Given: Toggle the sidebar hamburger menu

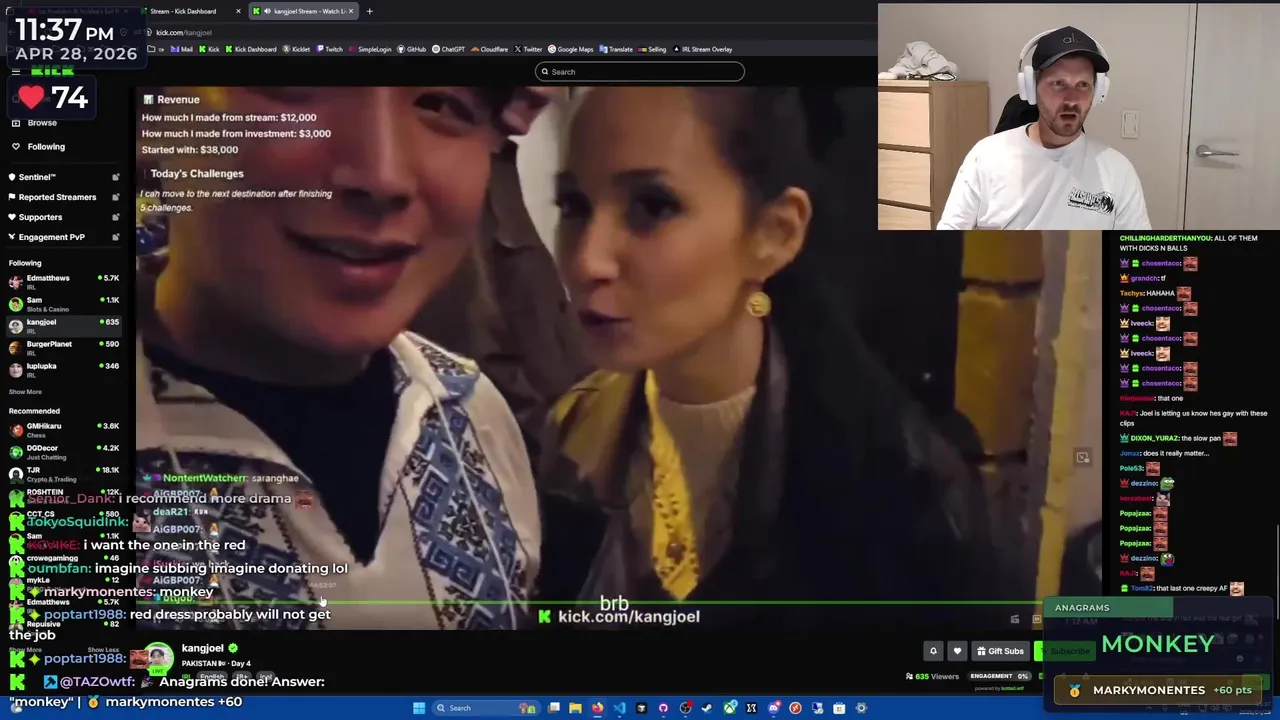Looking at the screenshot, I should pyautogui.click(x=16, y=71).
